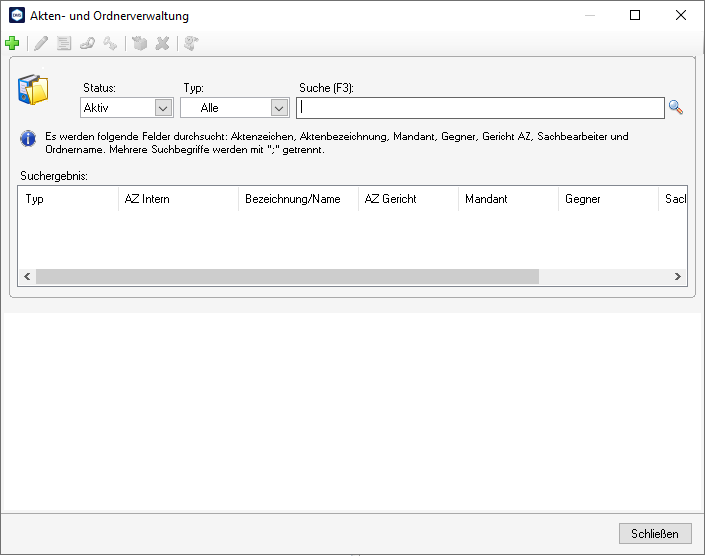Click the horizontal scrollbar thumb
706x556 pixels.
[x=287, y=276]
